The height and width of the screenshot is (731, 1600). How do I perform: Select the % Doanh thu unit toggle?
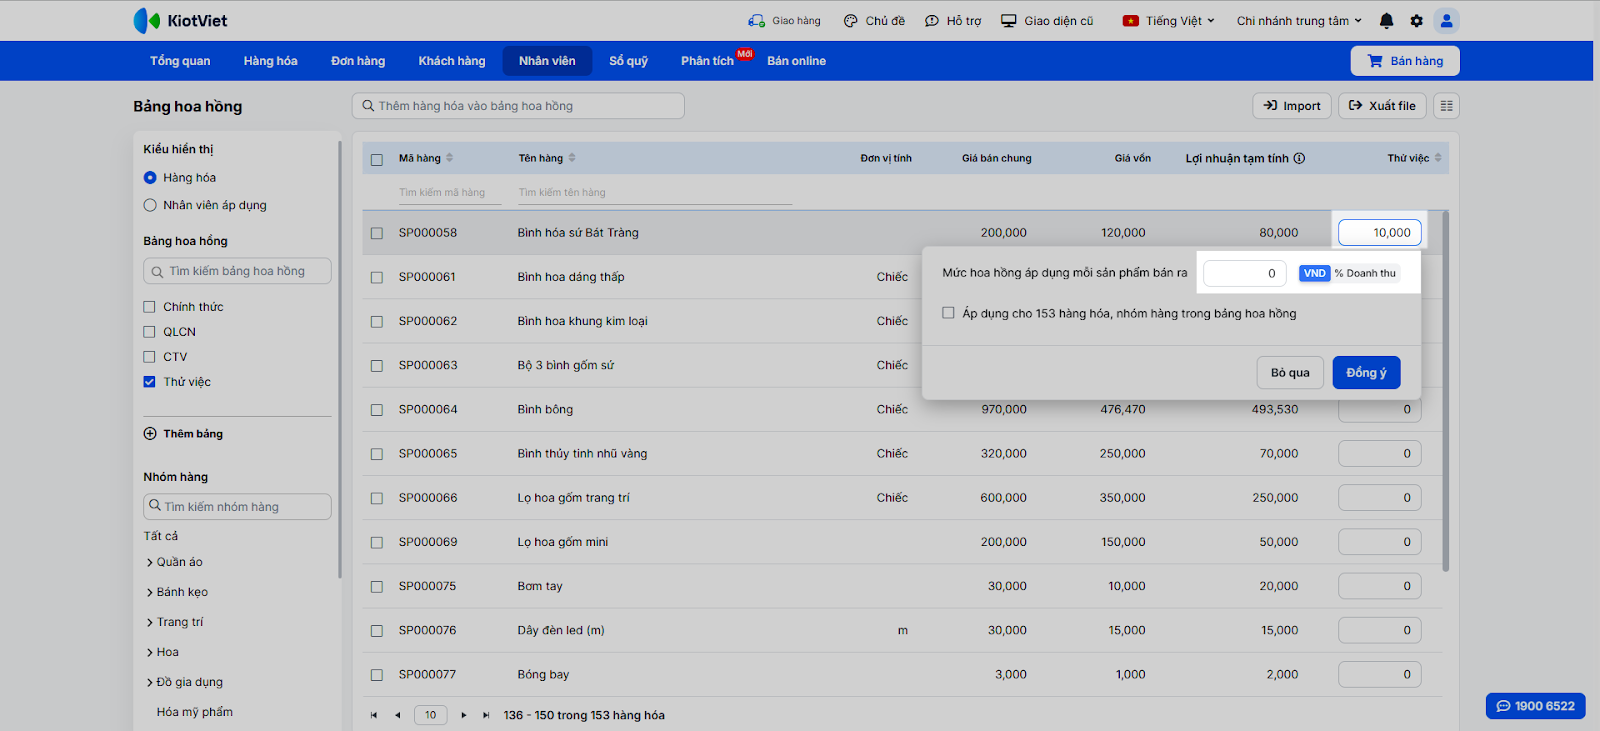pos(1365,273)
